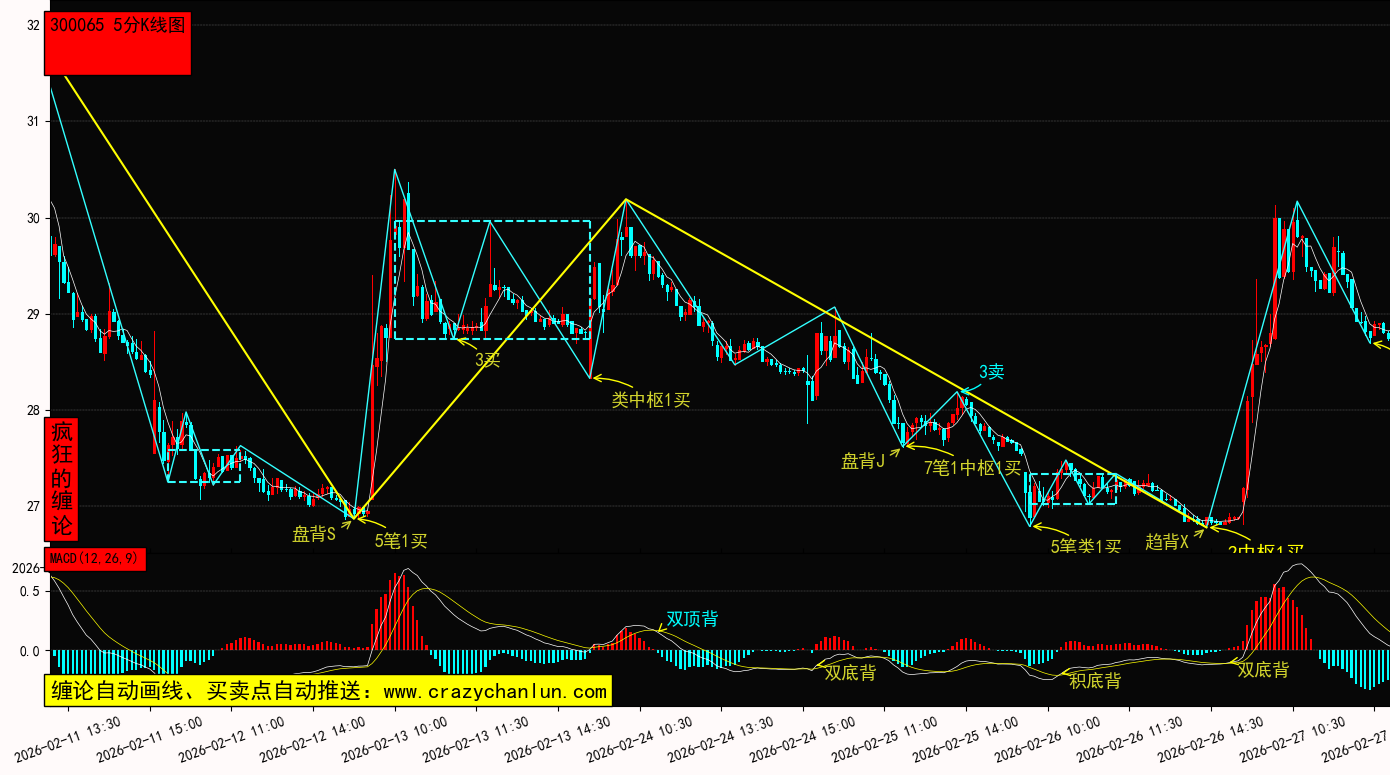Click the 类中枢1买 signal annotation

[651, 400]
